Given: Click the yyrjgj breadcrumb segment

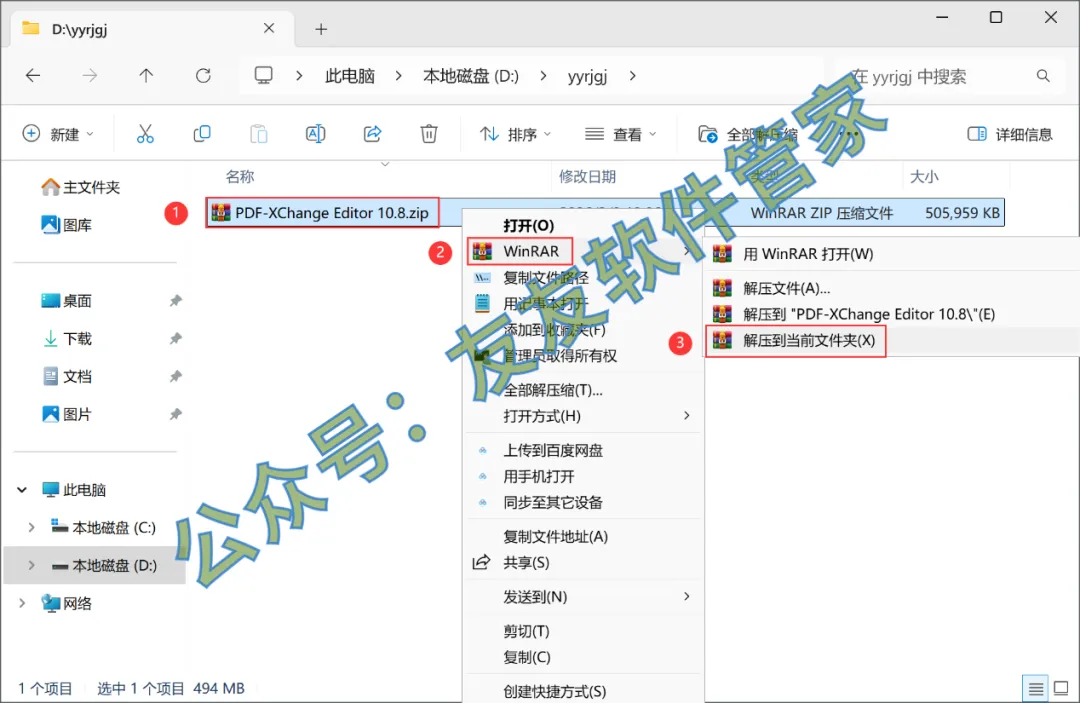Looking at the screenshot, I should point(588,76).
